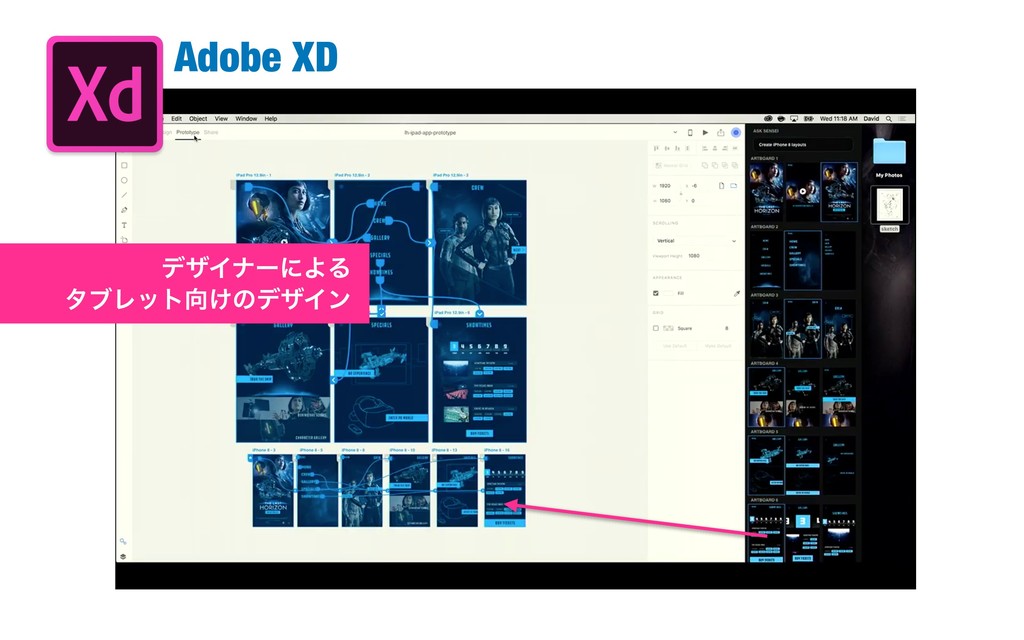
Task: Open the Object menu
Action: click(198, 119)
